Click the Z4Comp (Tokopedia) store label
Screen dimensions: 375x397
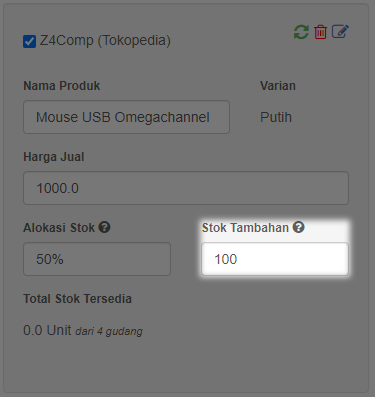(105, 41)
